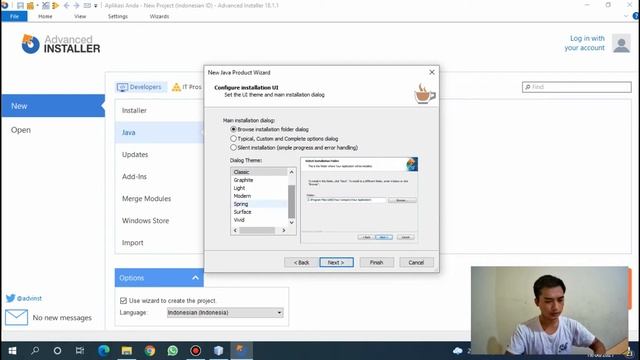Viewport: 640px width, 360px height.
Task: Open the Language dropdown
Action: click(225, 313)
